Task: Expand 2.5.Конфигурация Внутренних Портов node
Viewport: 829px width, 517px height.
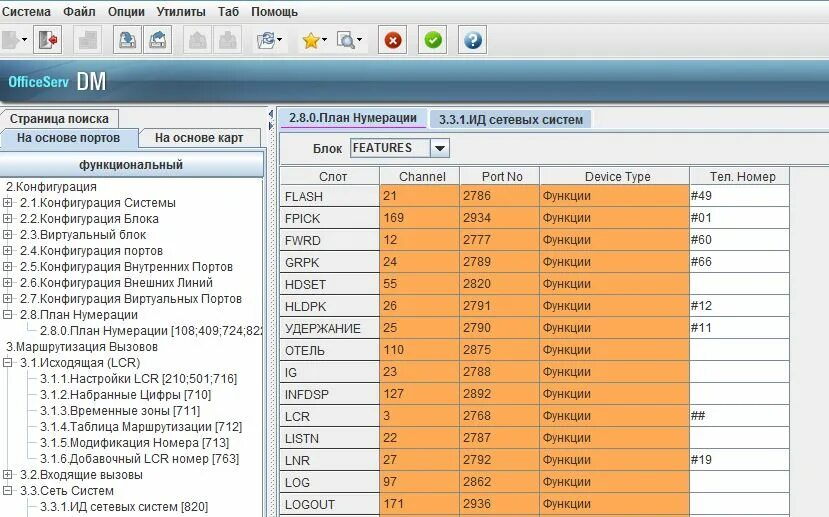Action: click(7, 266)
